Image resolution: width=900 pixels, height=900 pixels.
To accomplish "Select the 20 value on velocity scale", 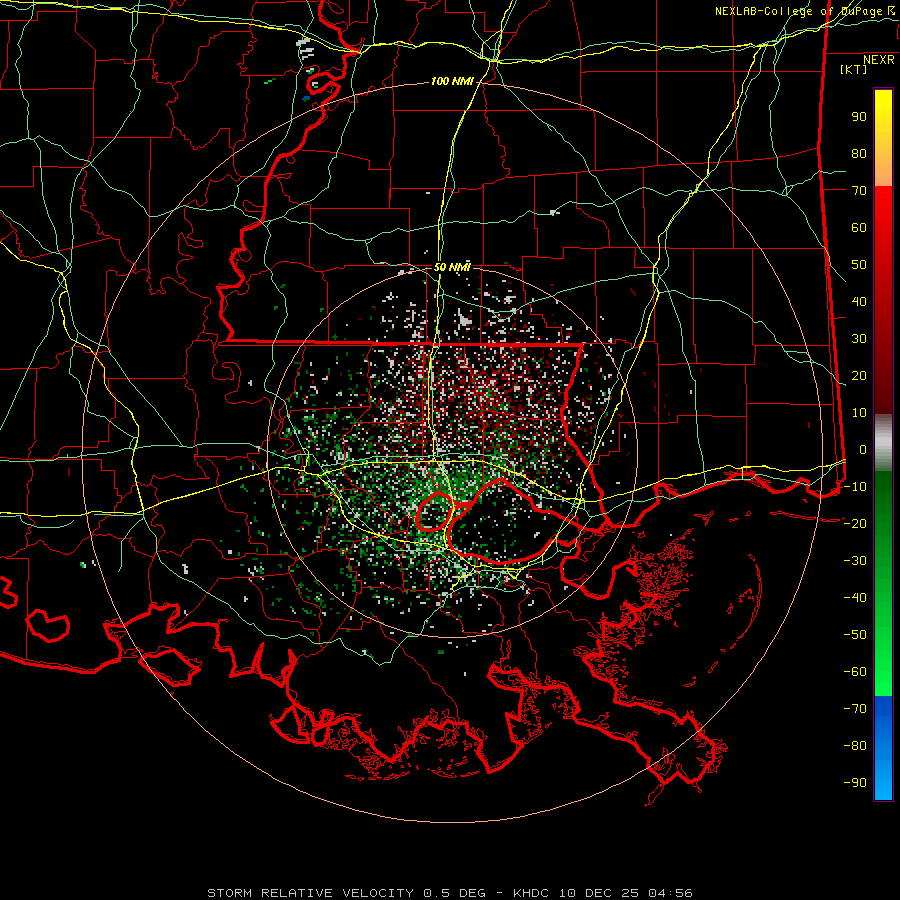I will click(x=859, y=376).
